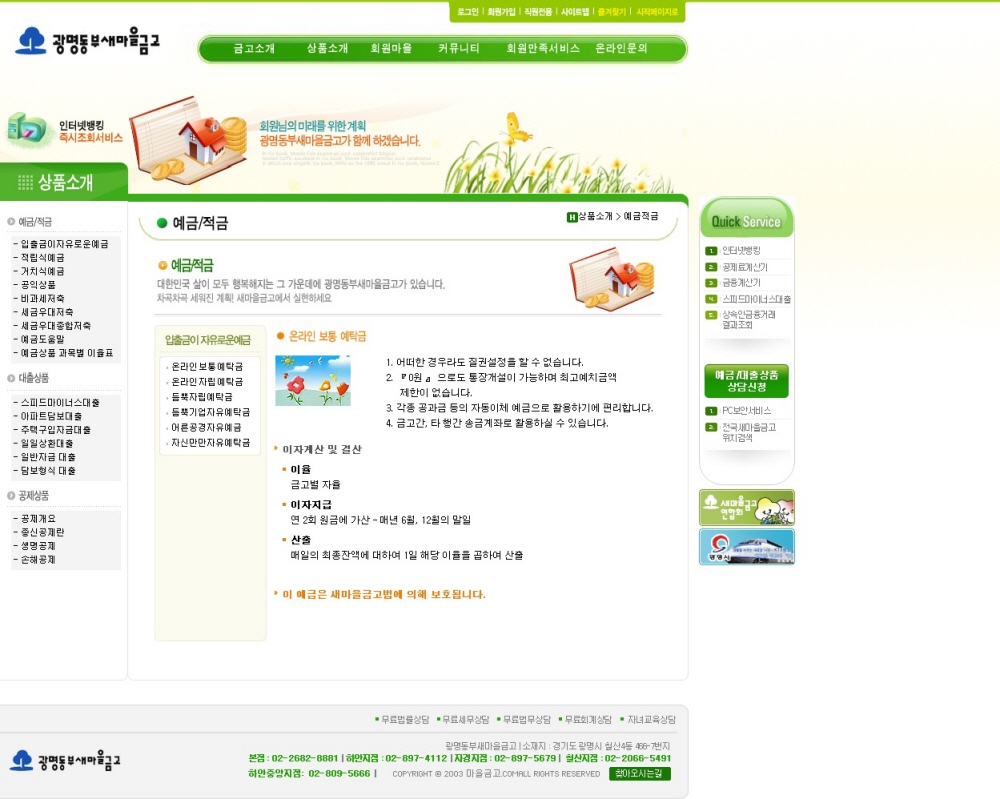Open 스피드마이너스대출 in the sidebar
The height and width of the screenshot is (799, 1000).
click(60, 402)
